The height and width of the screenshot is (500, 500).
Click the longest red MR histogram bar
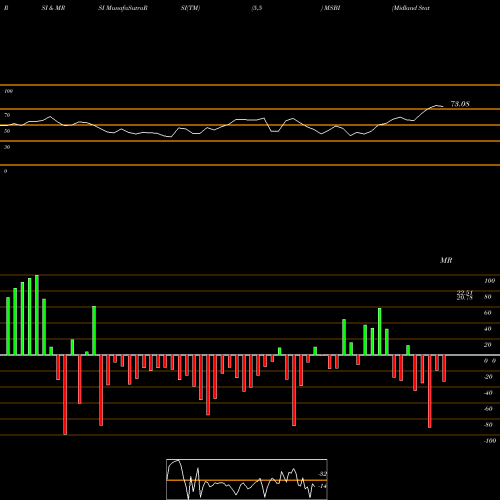point(65,395)
